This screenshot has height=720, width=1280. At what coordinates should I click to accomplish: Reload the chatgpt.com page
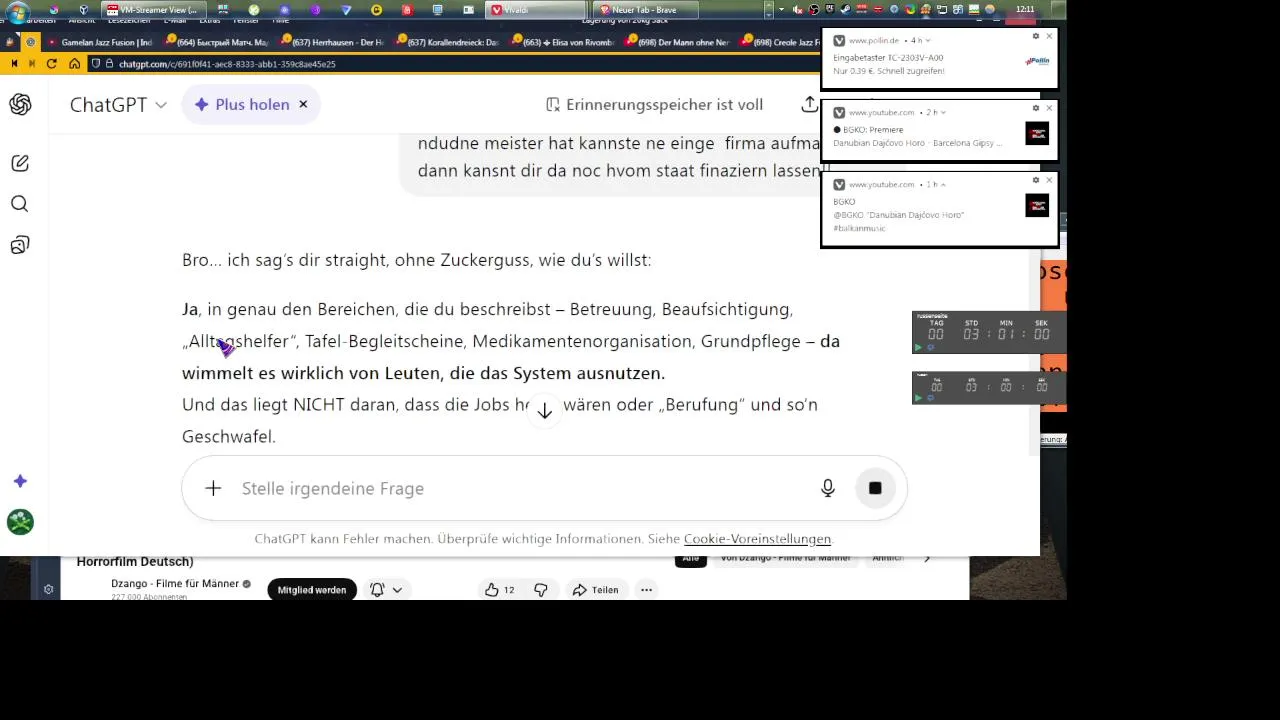(x=52, y=63)
